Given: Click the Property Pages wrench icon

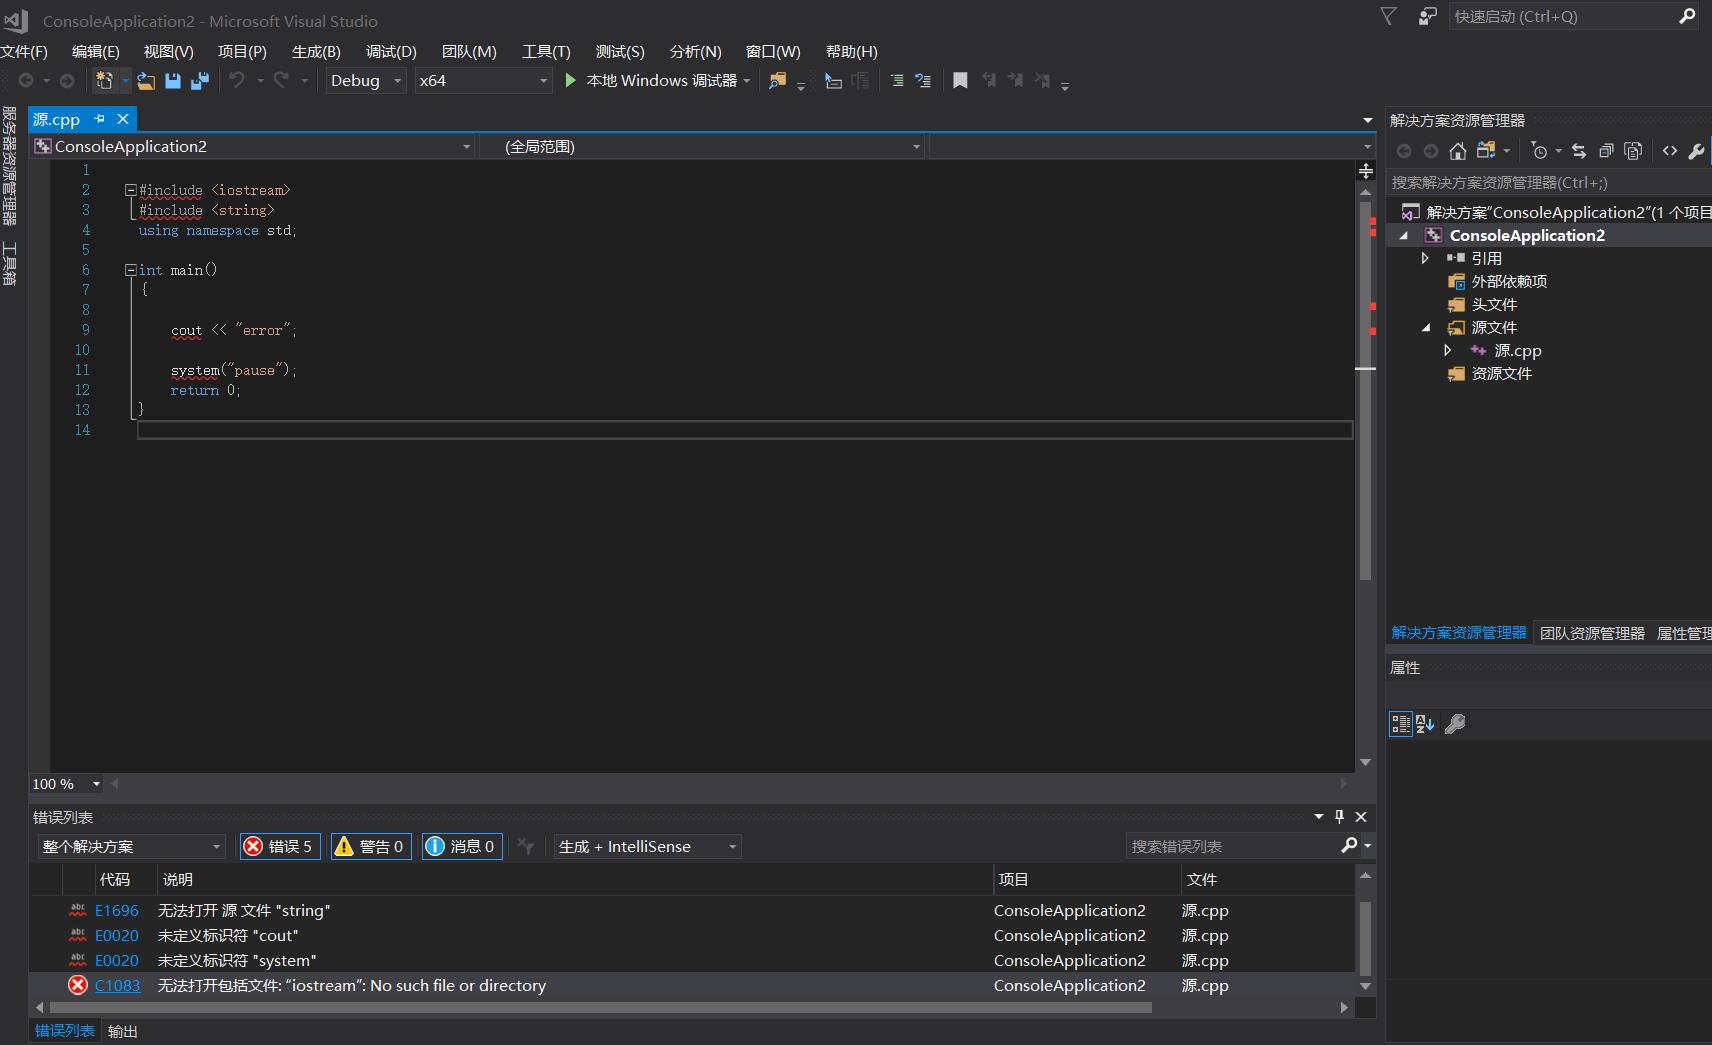Looking at the screenshot, I should point(1455,724).
